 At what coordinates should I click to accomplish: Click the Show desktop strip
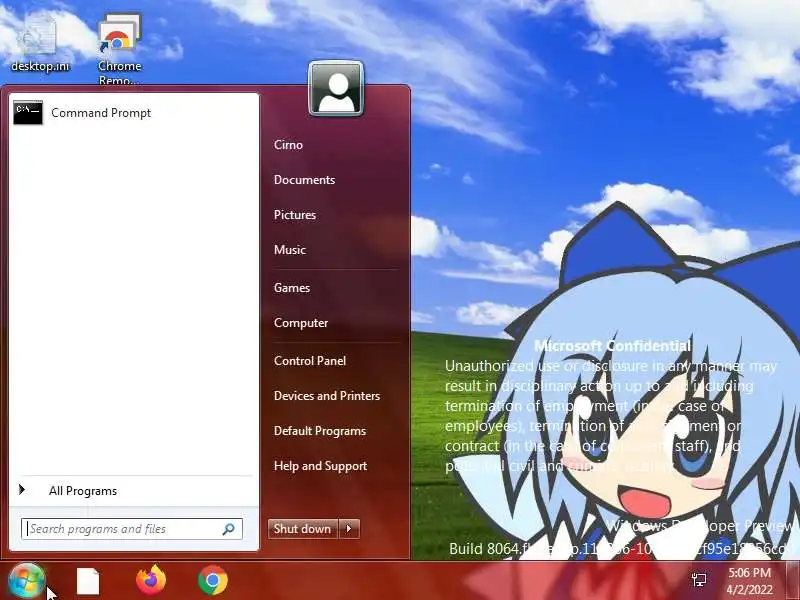793,581
